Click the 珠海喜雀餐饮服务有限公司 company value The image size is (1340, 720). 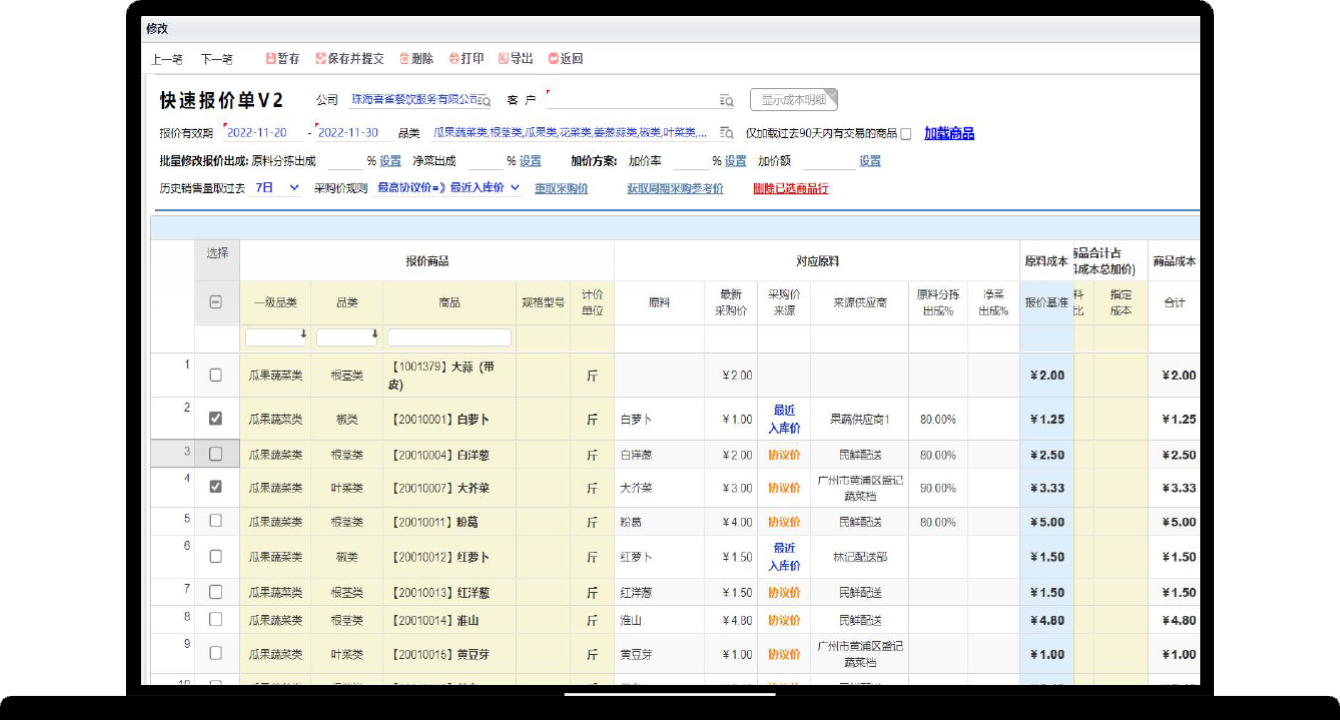tap(414, 100)
